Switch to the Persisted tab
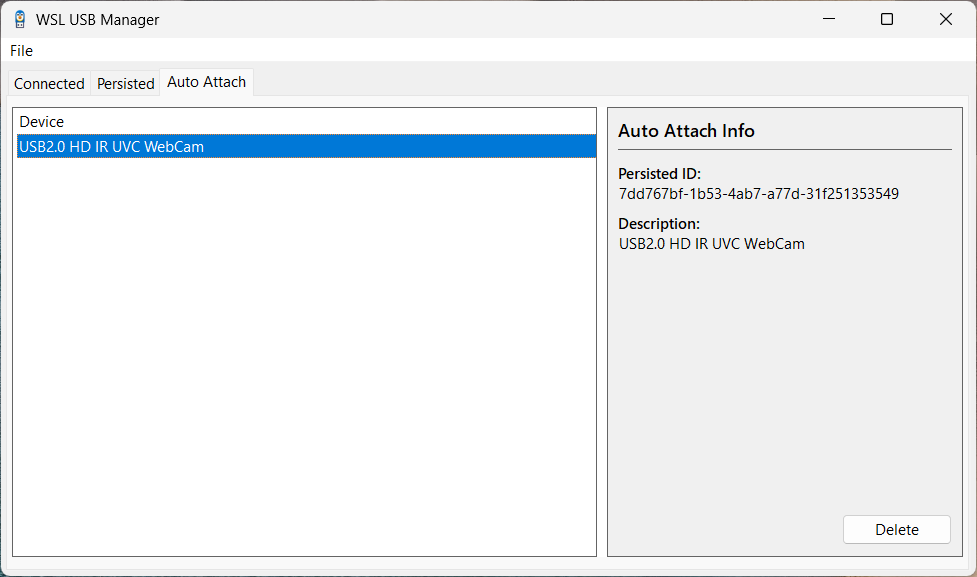Viewport: 977px width, 577px height. click(125, 83)
